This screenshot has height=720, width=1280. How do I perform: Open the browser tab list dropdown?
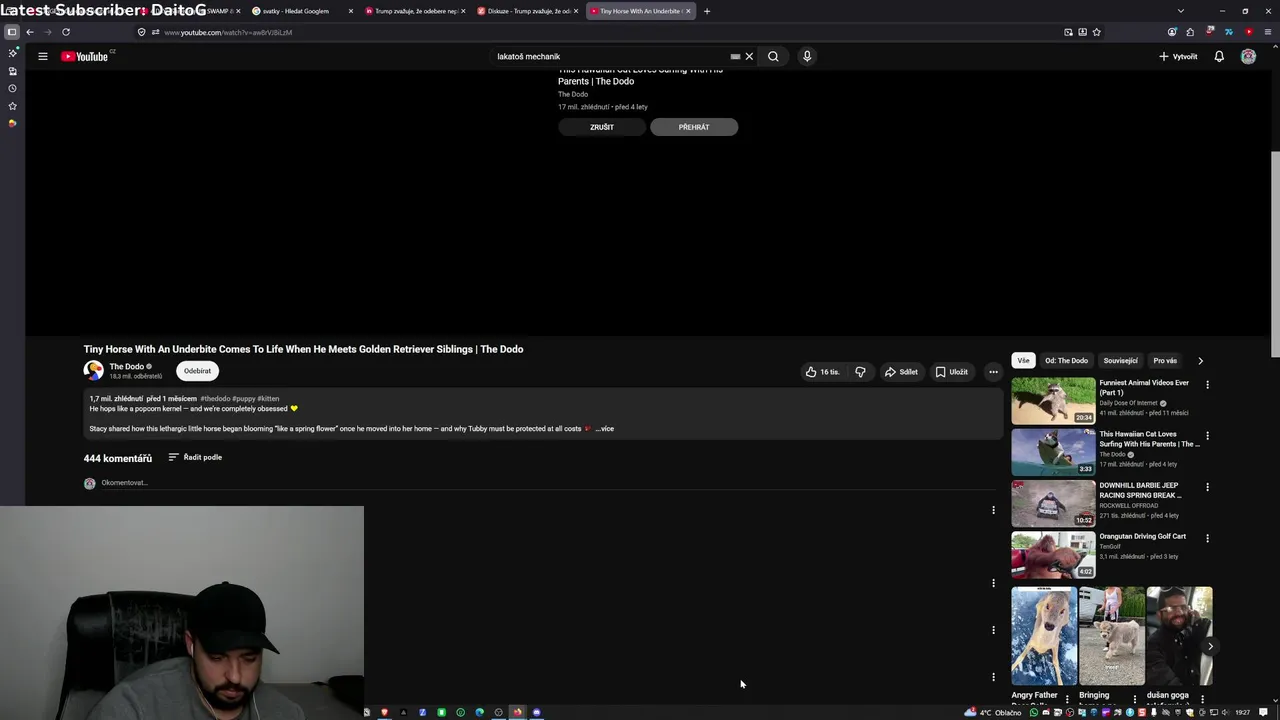click(x=1181, y=11)
